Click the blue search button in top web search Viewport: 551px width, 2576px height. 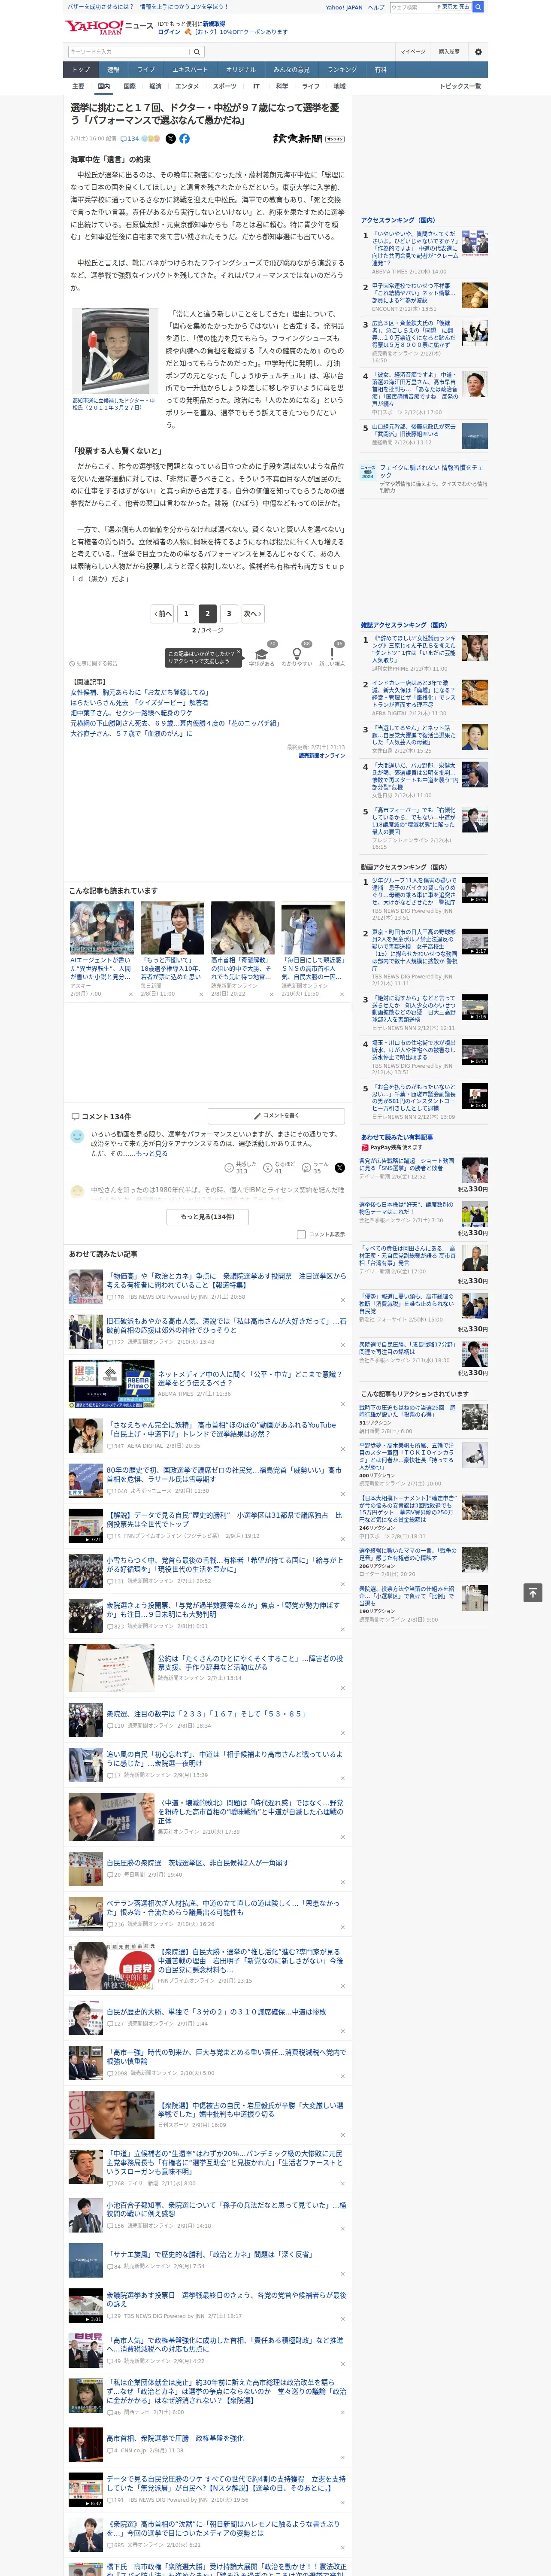point(478,7)
